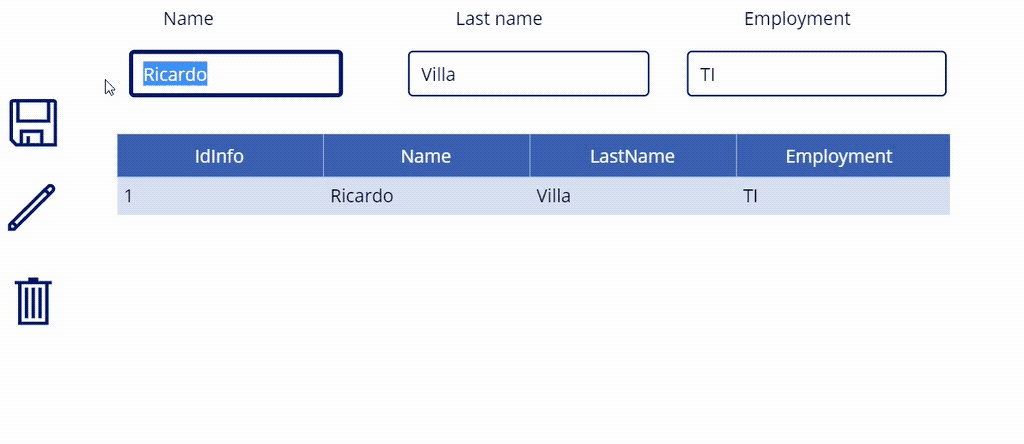Click the edit pencil icon
Viewport: 1024px width, 444px height.
point(32,208)
